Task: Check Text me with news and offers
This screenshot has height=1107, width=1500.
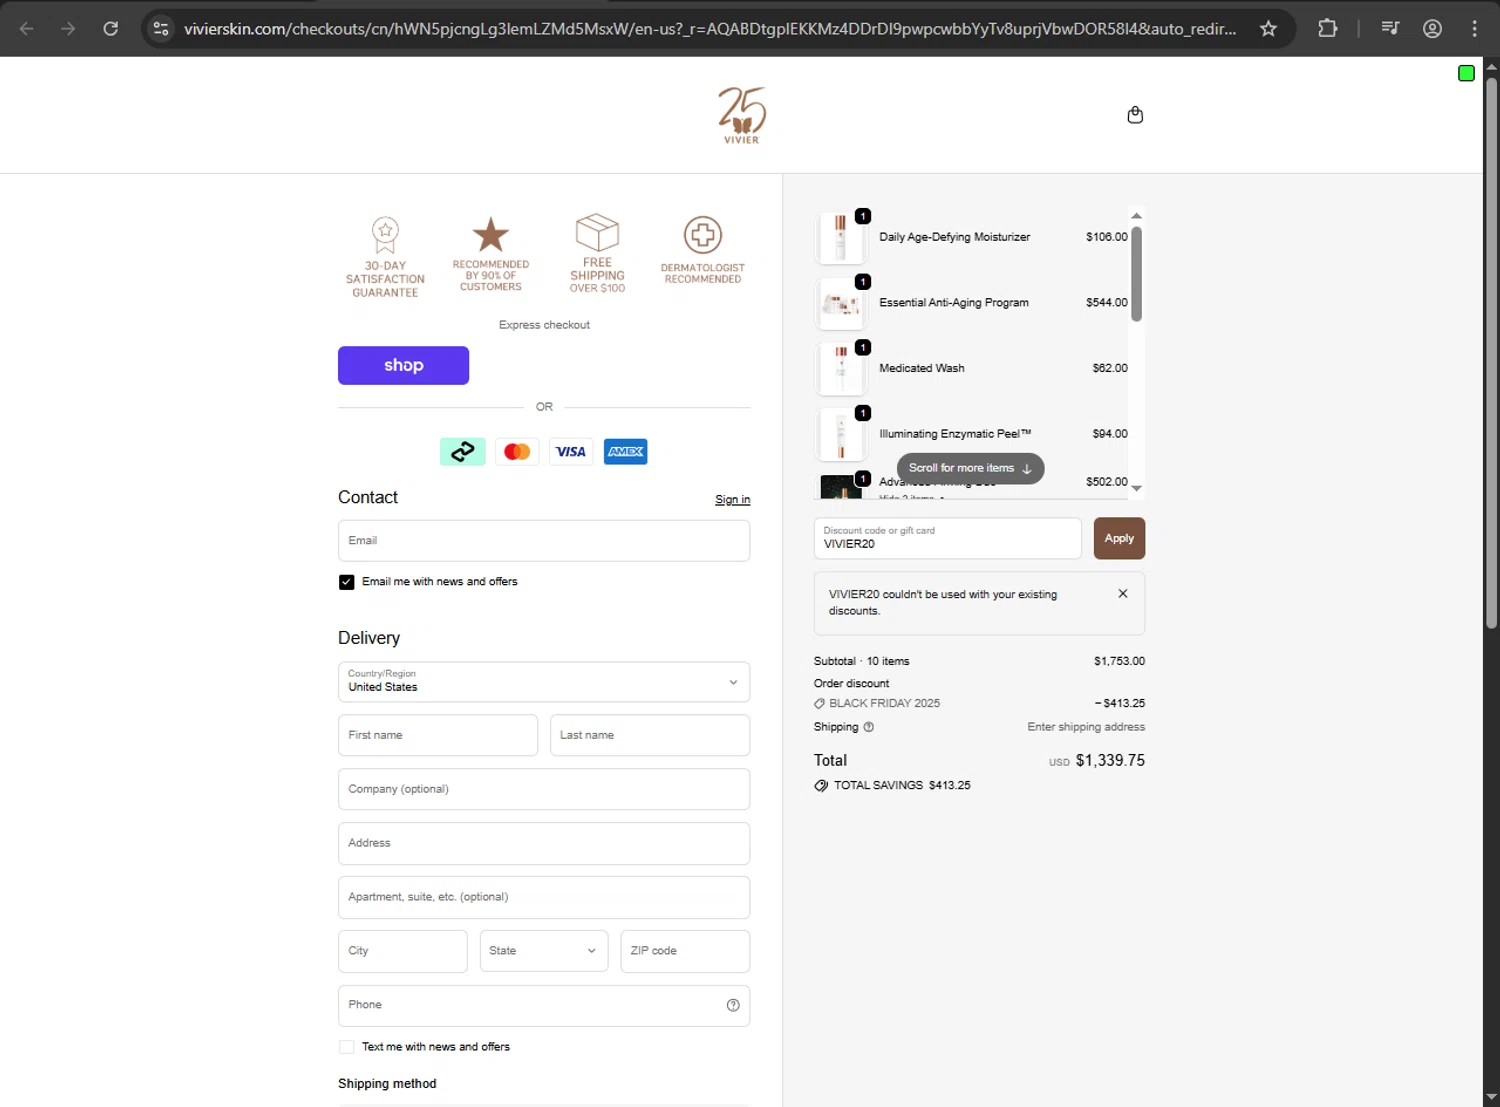Action: [x=347, y=1047]
